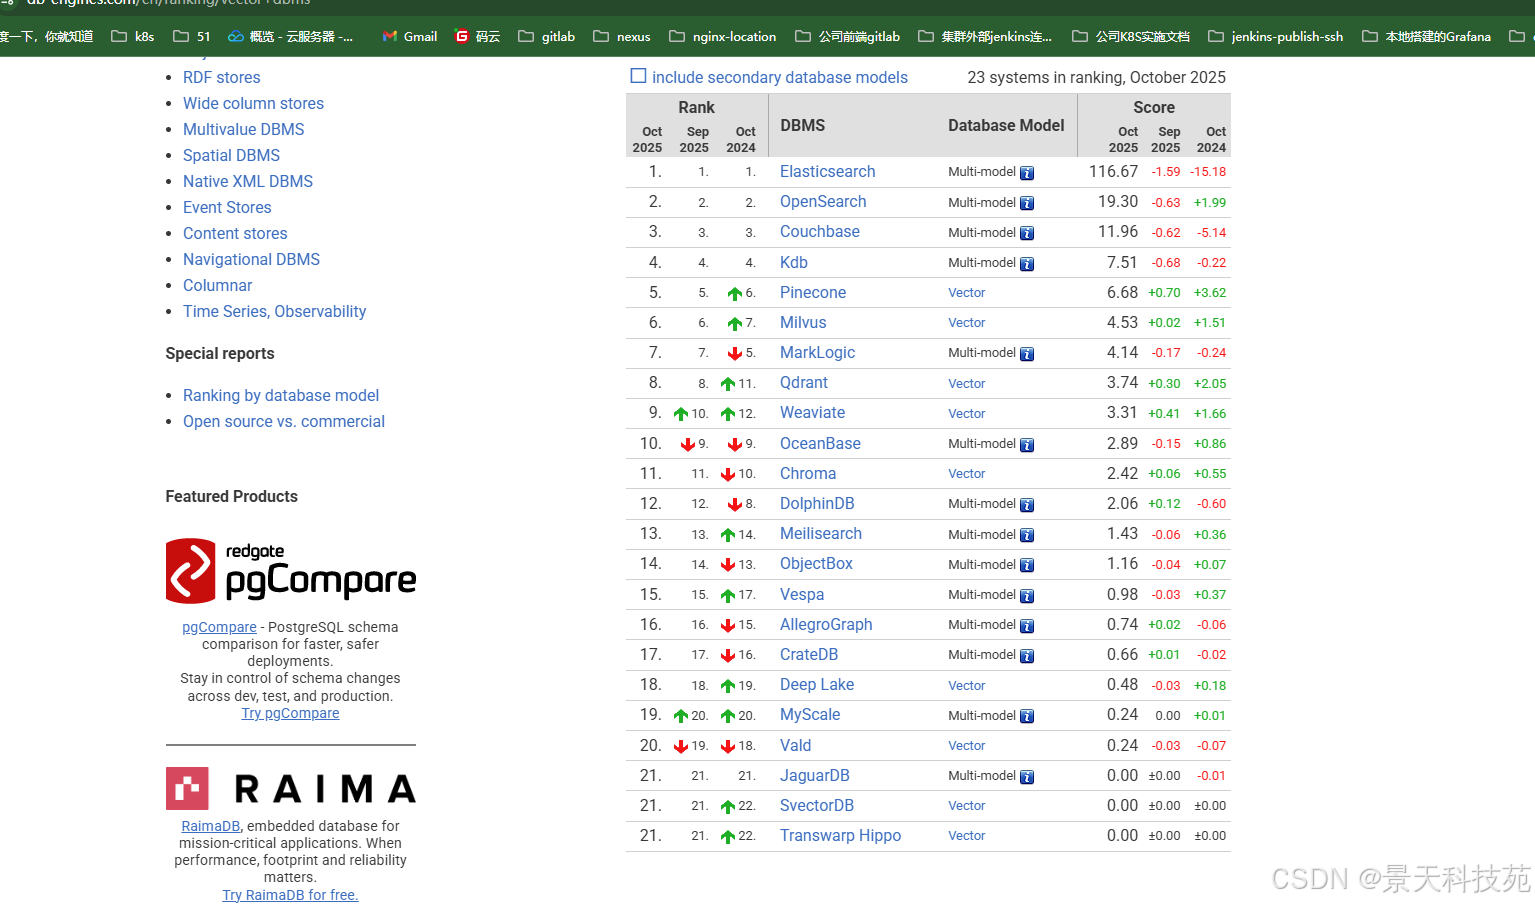The width and height of the screenshot is (1535, 905).
Task: Open the Event Stores category
Action: [228, 207]
